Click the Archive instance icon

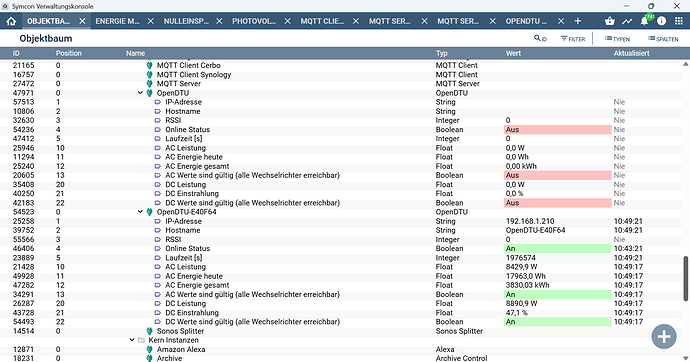(149, 358)
